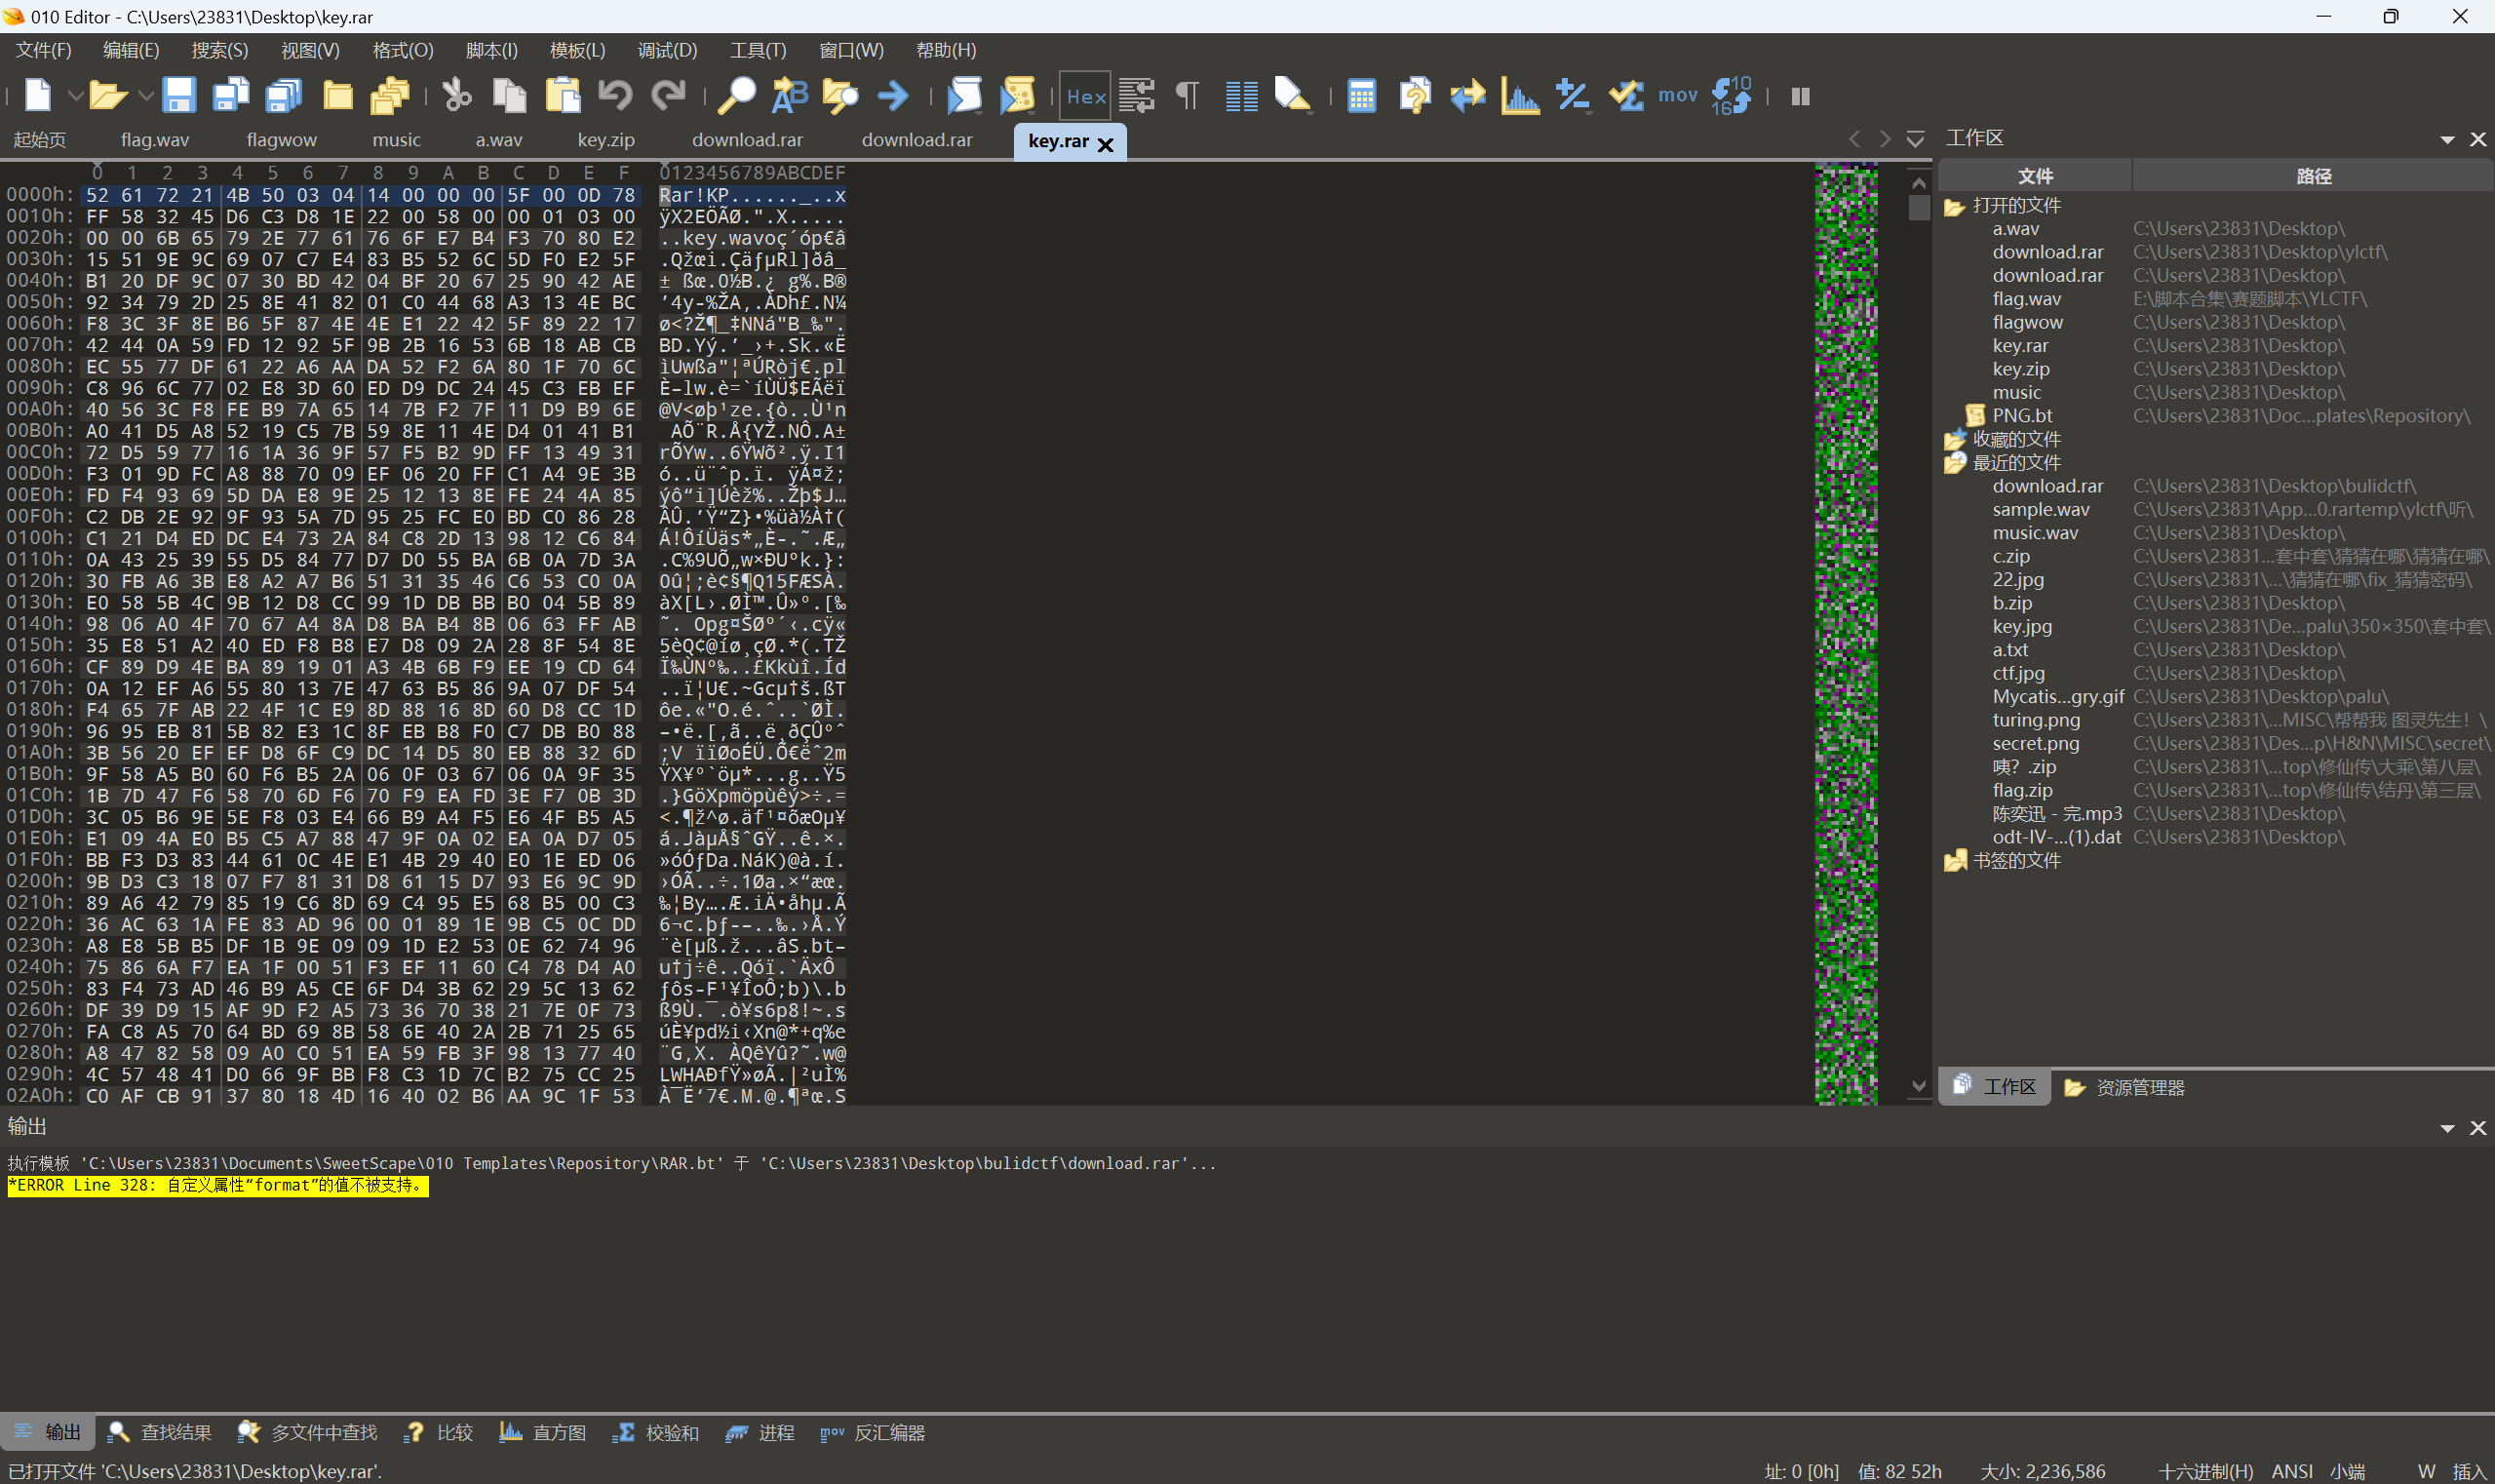Click the 10/16 base converter icon
Screen dimensions: 2495x1484
coord(1731,96)
